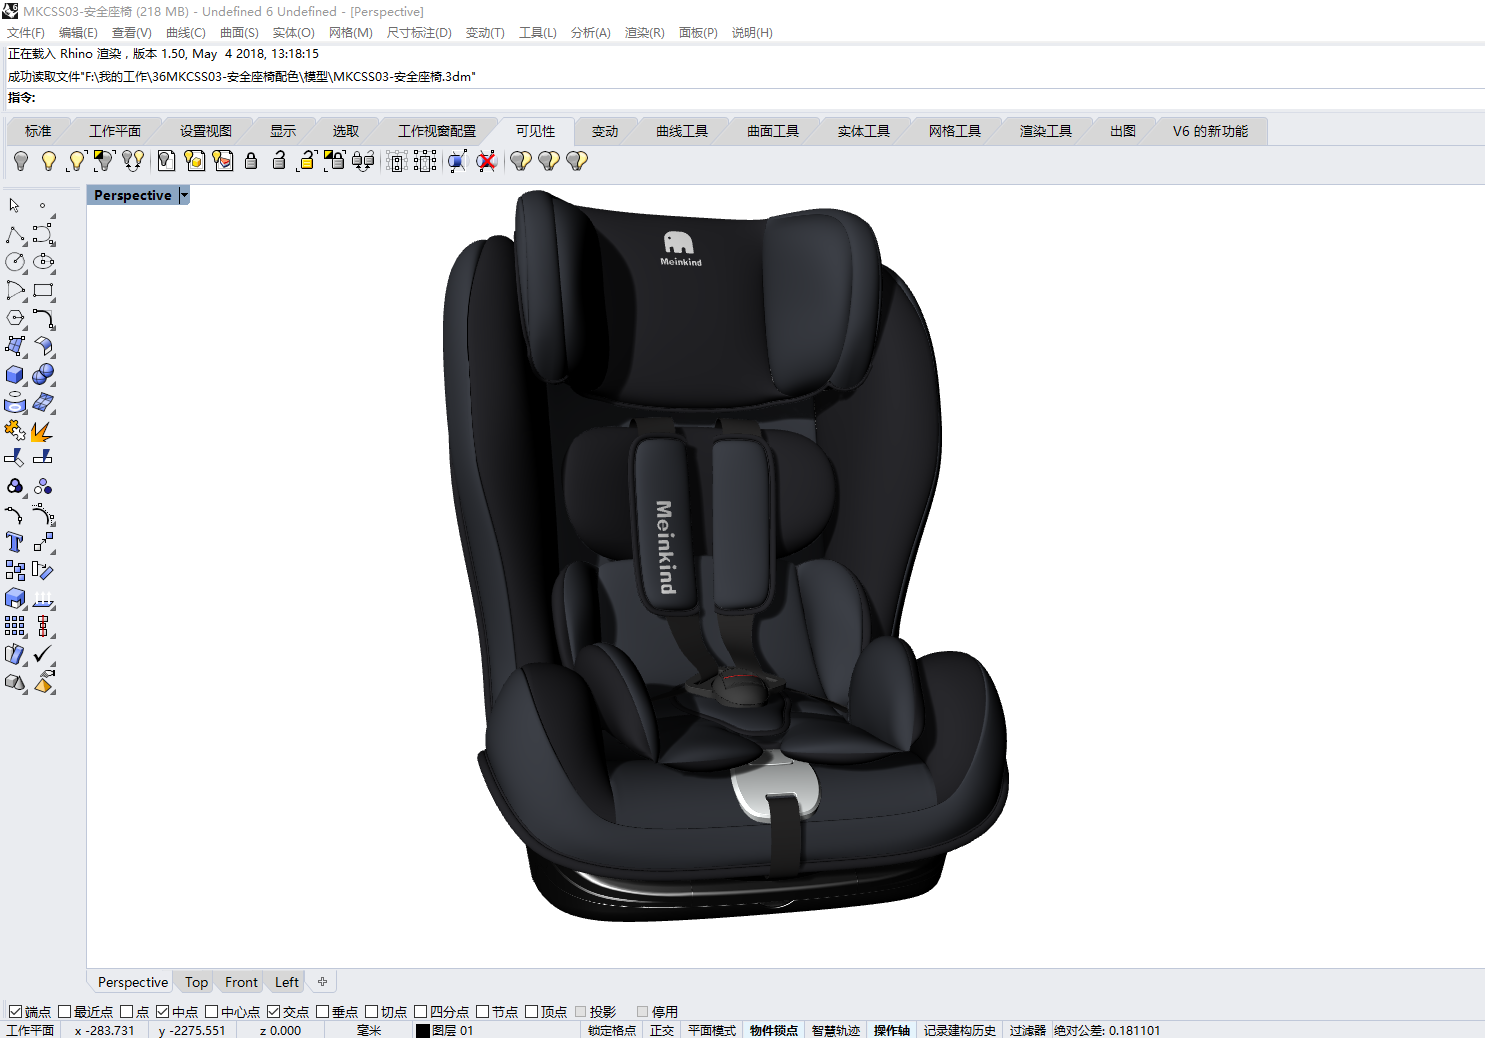Open the Perspective viewport title dropdown
1485x1038 pixels.
pos(184,194)
